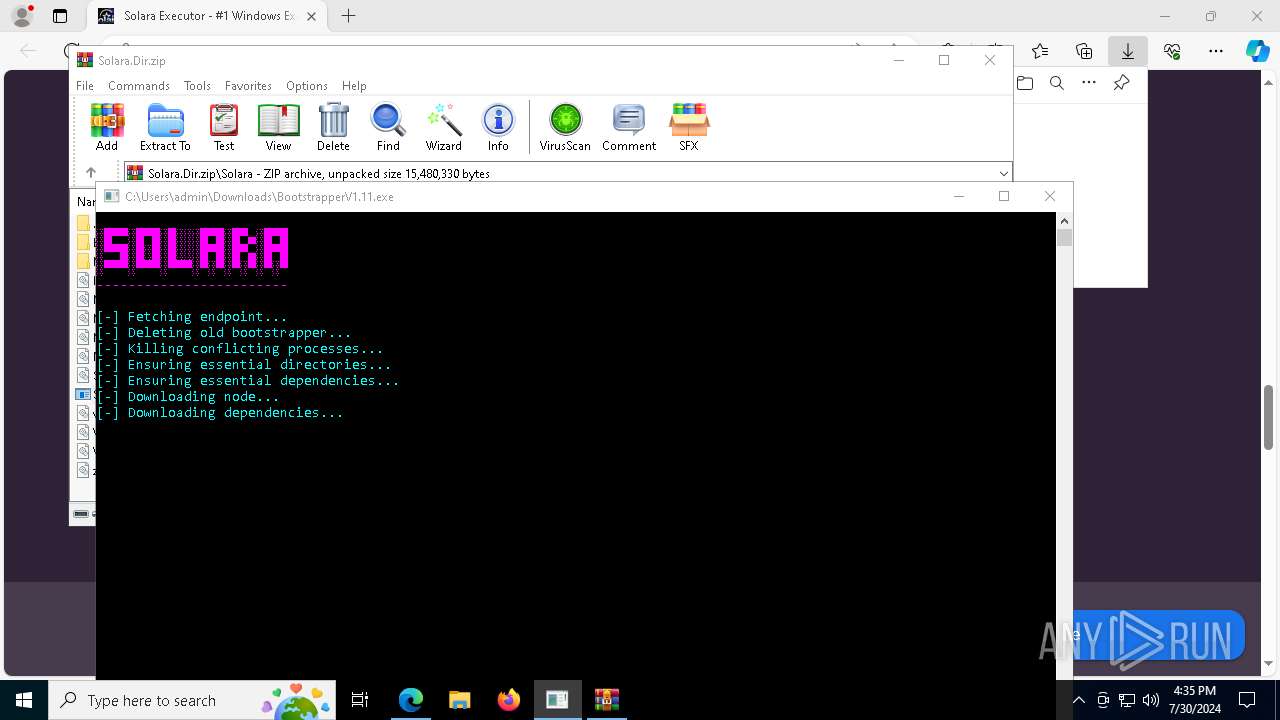Viewport: 1280px width, 720px height.
Task: Start VirusScan on the archive
Action: (565, 127)
